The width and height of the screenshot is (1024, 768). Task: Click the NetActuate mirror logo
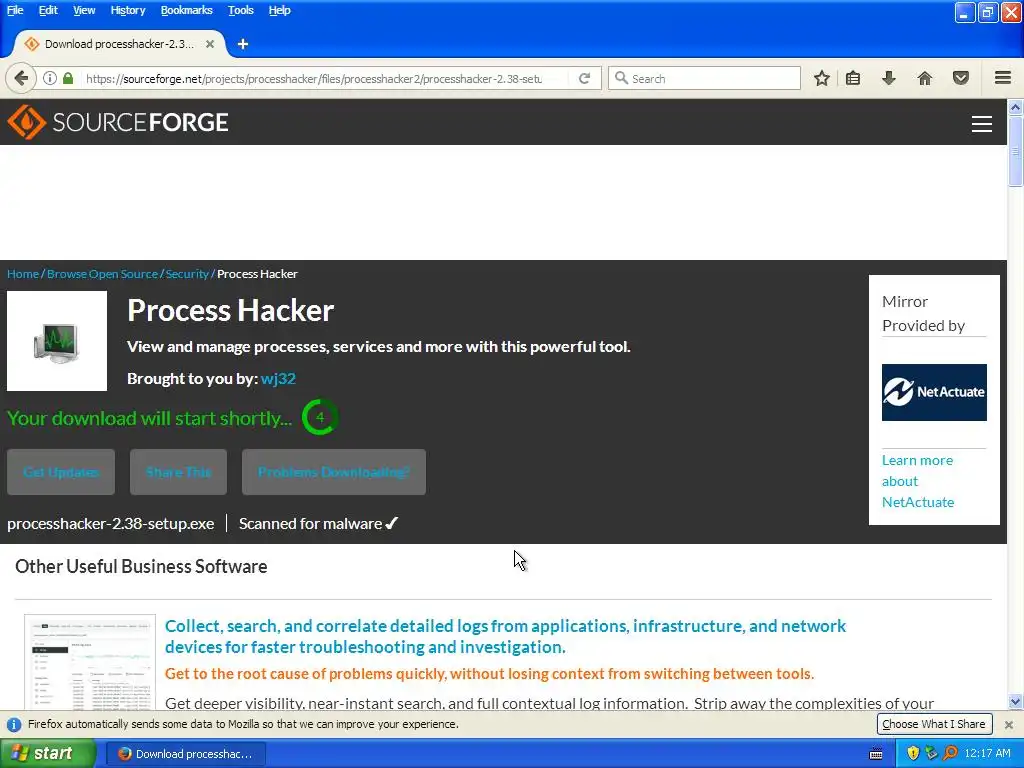tap(934, 392)
